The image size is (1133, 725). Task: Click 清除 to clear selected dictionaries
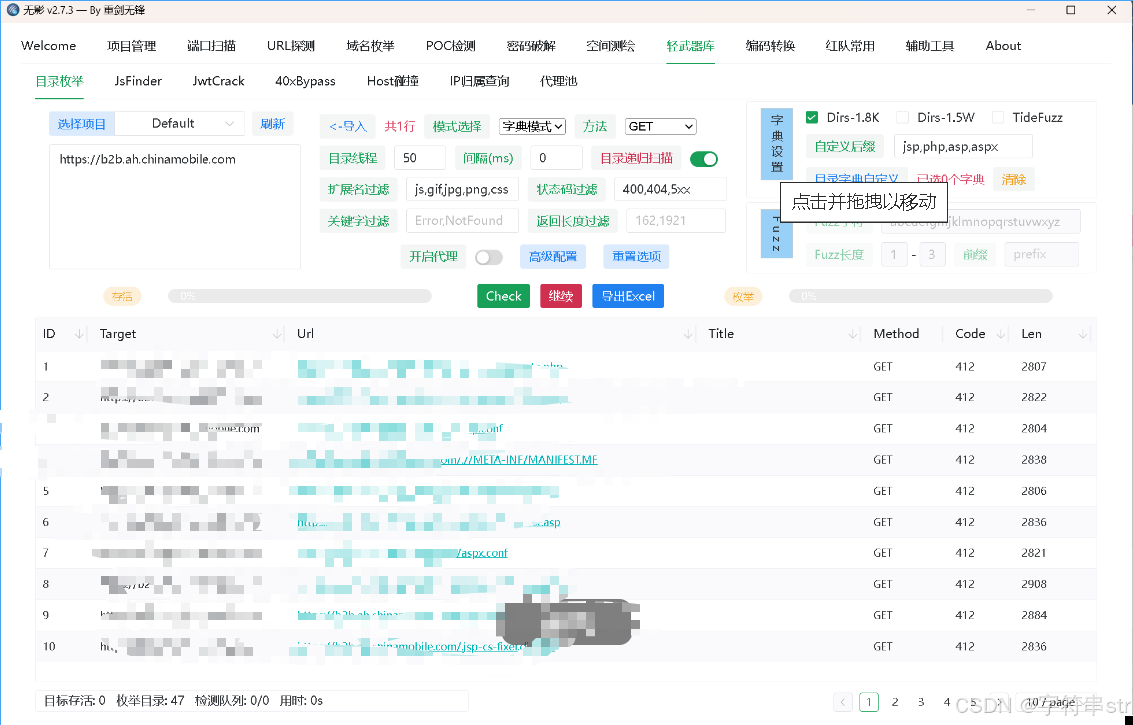[x=1011, y=178]
